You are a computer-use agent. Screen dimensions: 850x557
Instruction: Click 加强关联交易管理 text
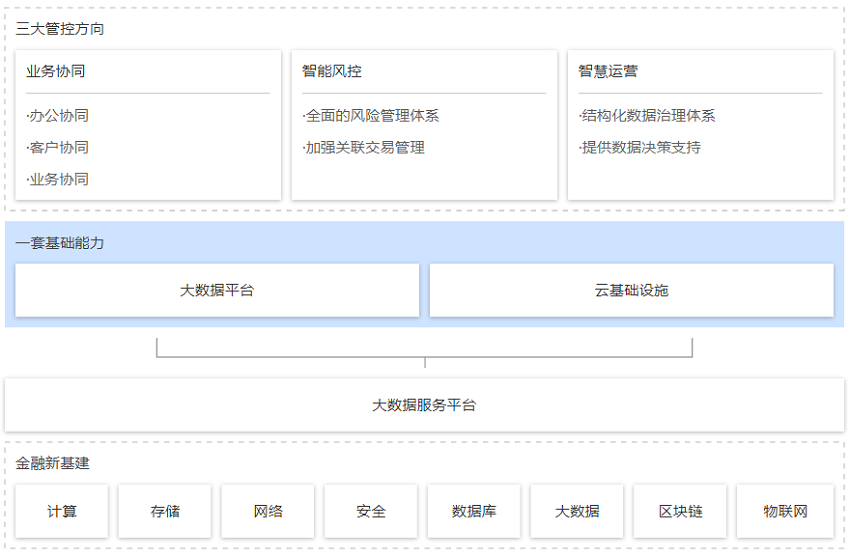(x=363, y=147)
